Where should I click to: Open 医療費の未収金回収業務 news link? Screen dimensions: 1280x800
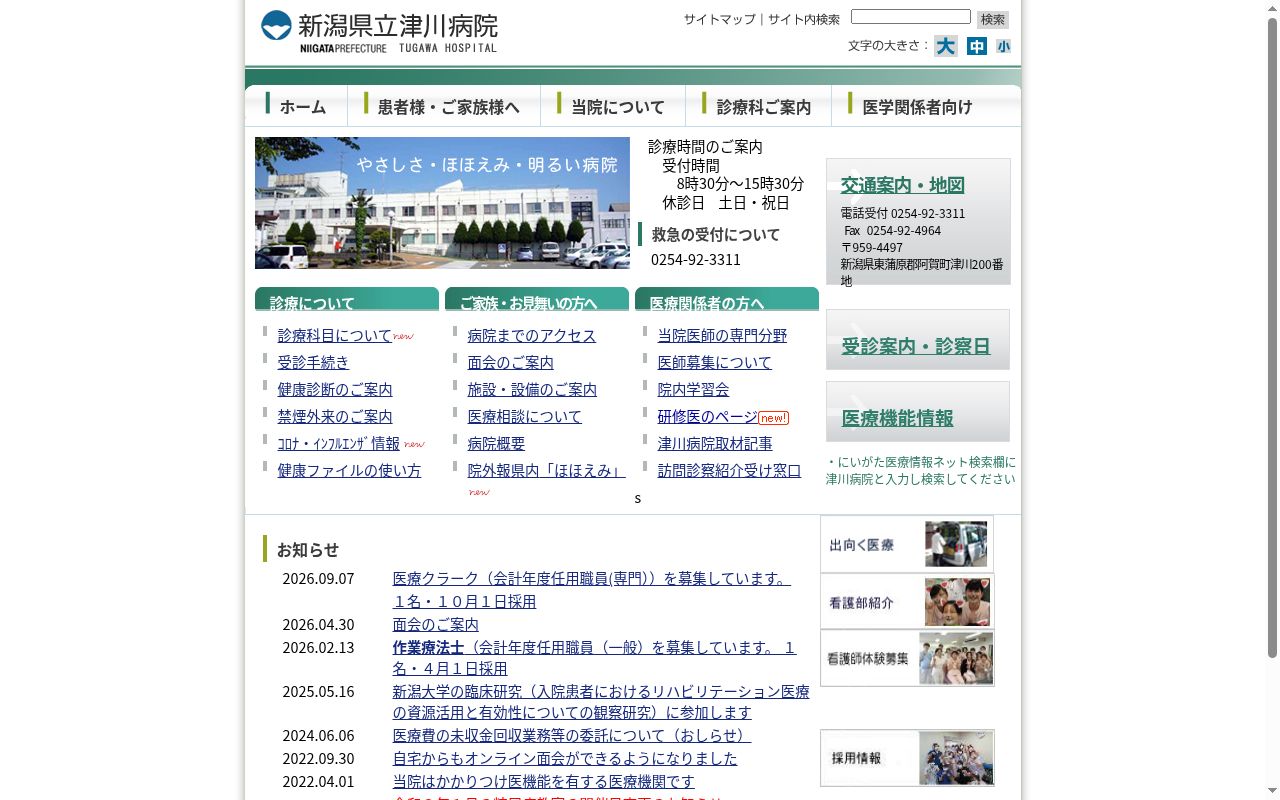pyautogui.click(x=572, y=735)
